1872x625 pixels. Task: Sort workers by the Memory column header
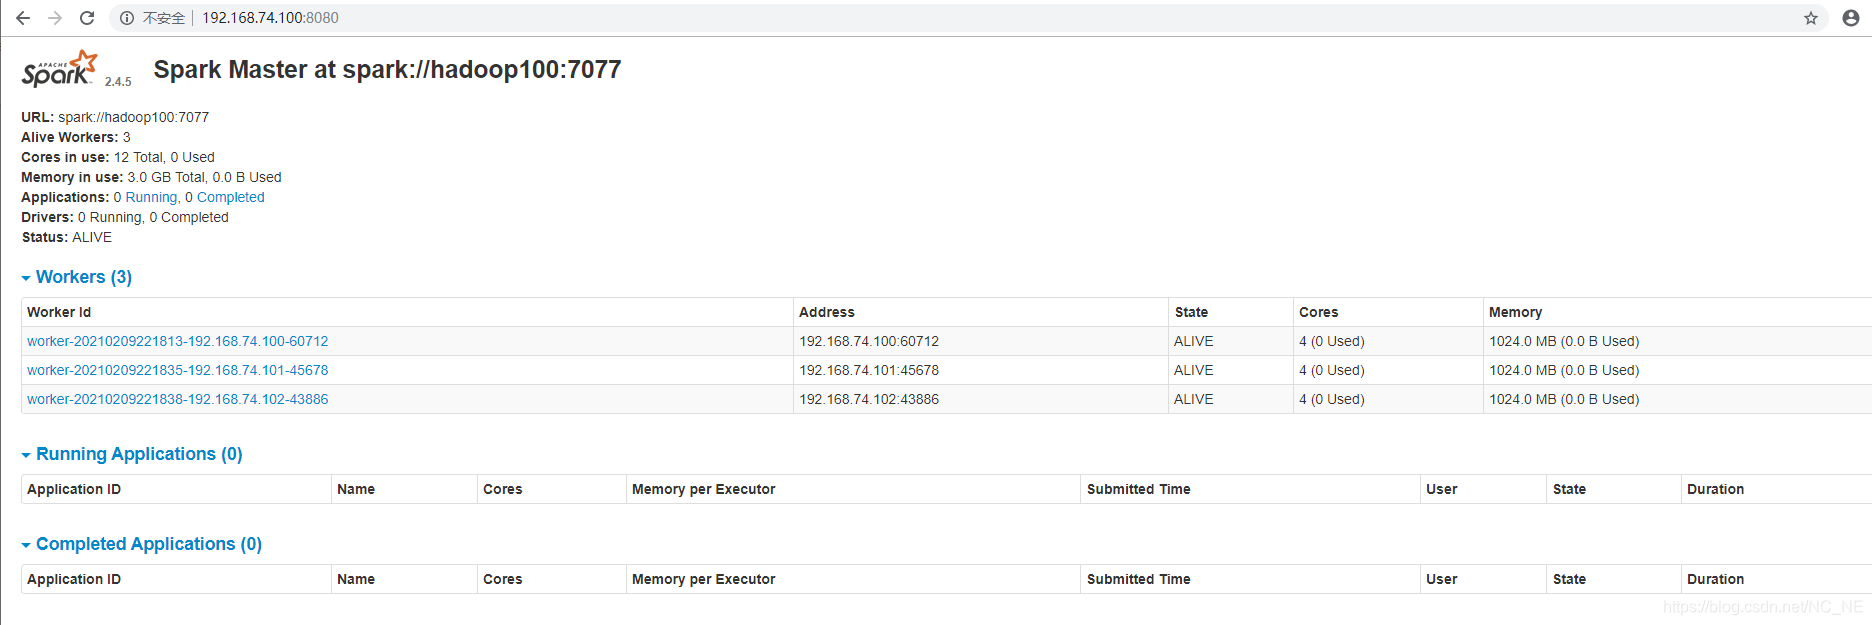(x=1515, y=312)
